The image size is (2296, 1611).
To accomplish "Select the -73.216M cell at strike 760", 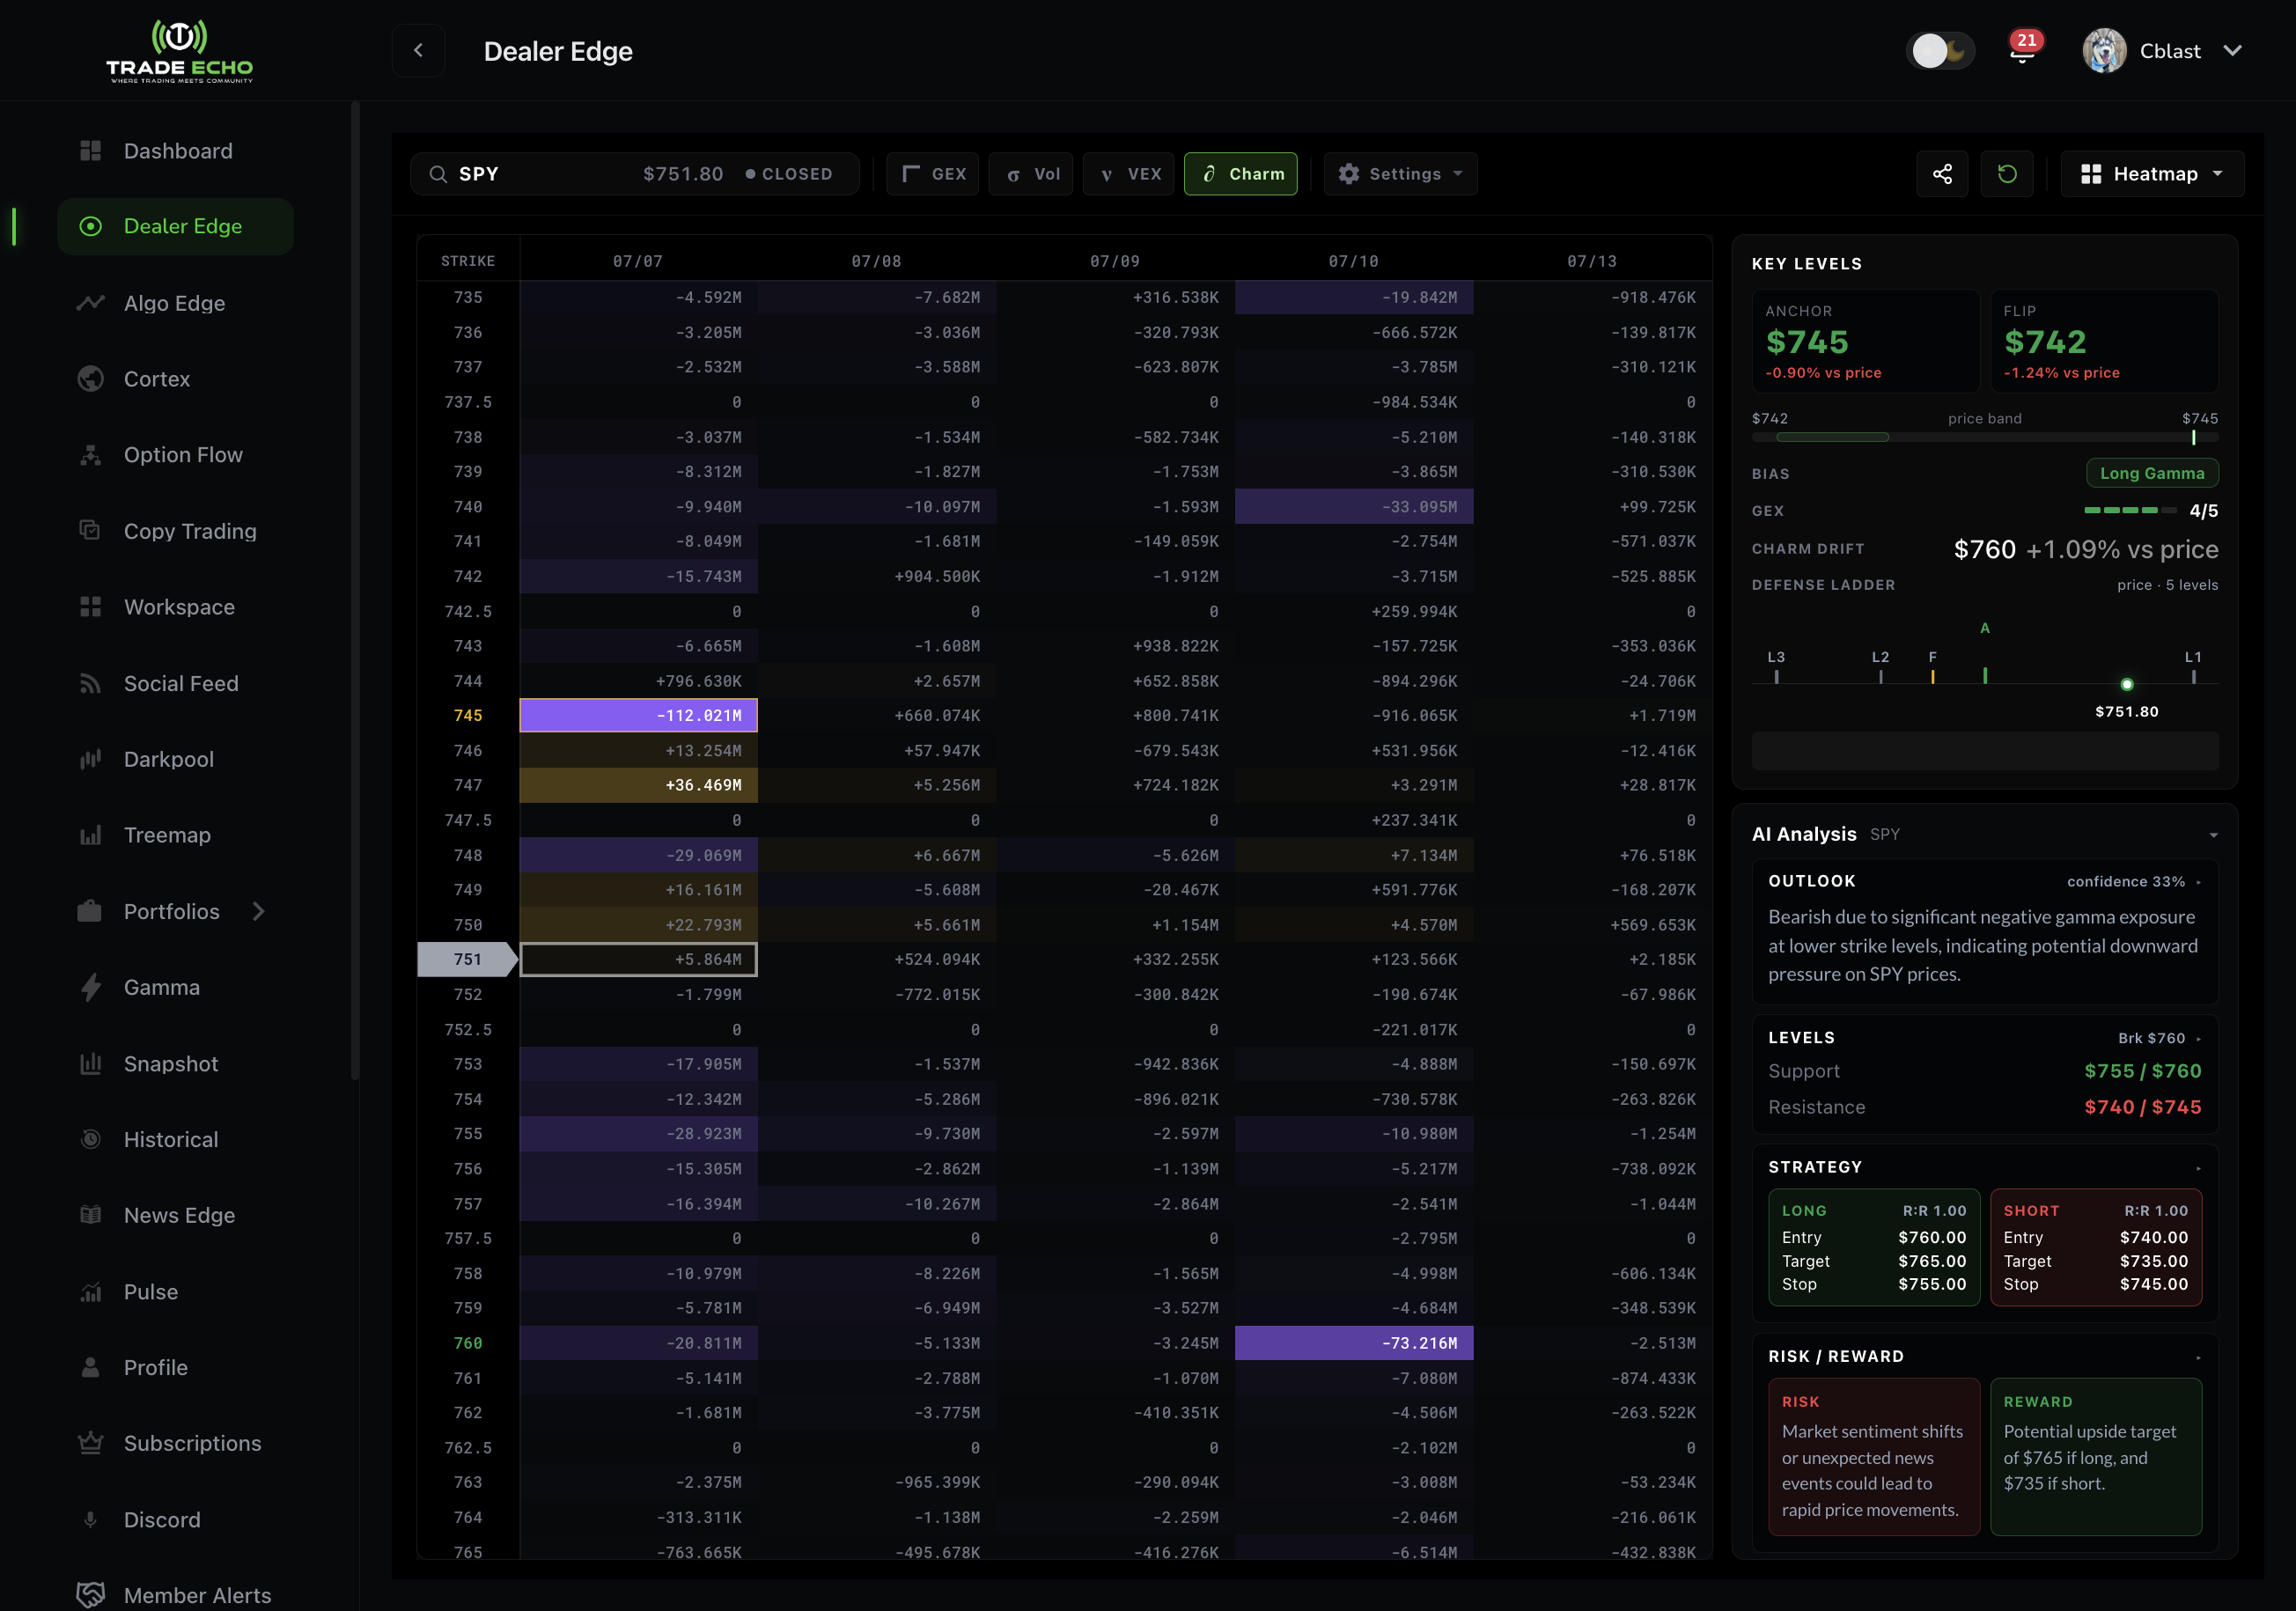I will coord(1354,1343).
